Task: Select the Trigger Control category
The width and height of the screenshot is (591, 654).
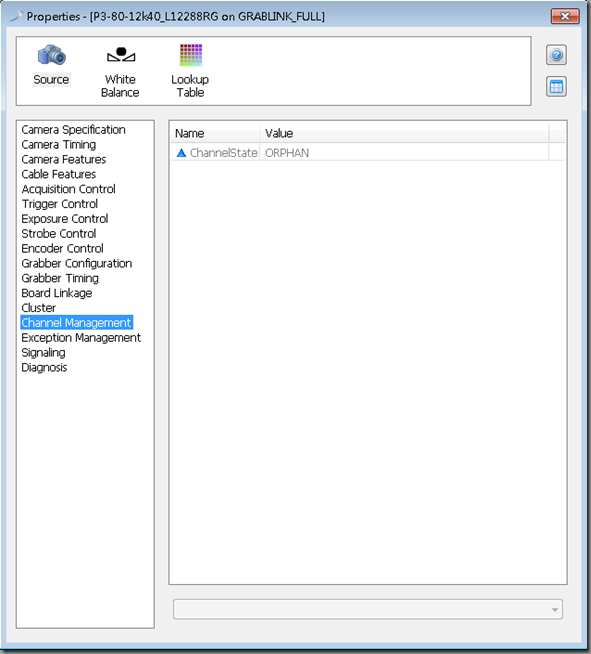Action: [x=60, y=204]
